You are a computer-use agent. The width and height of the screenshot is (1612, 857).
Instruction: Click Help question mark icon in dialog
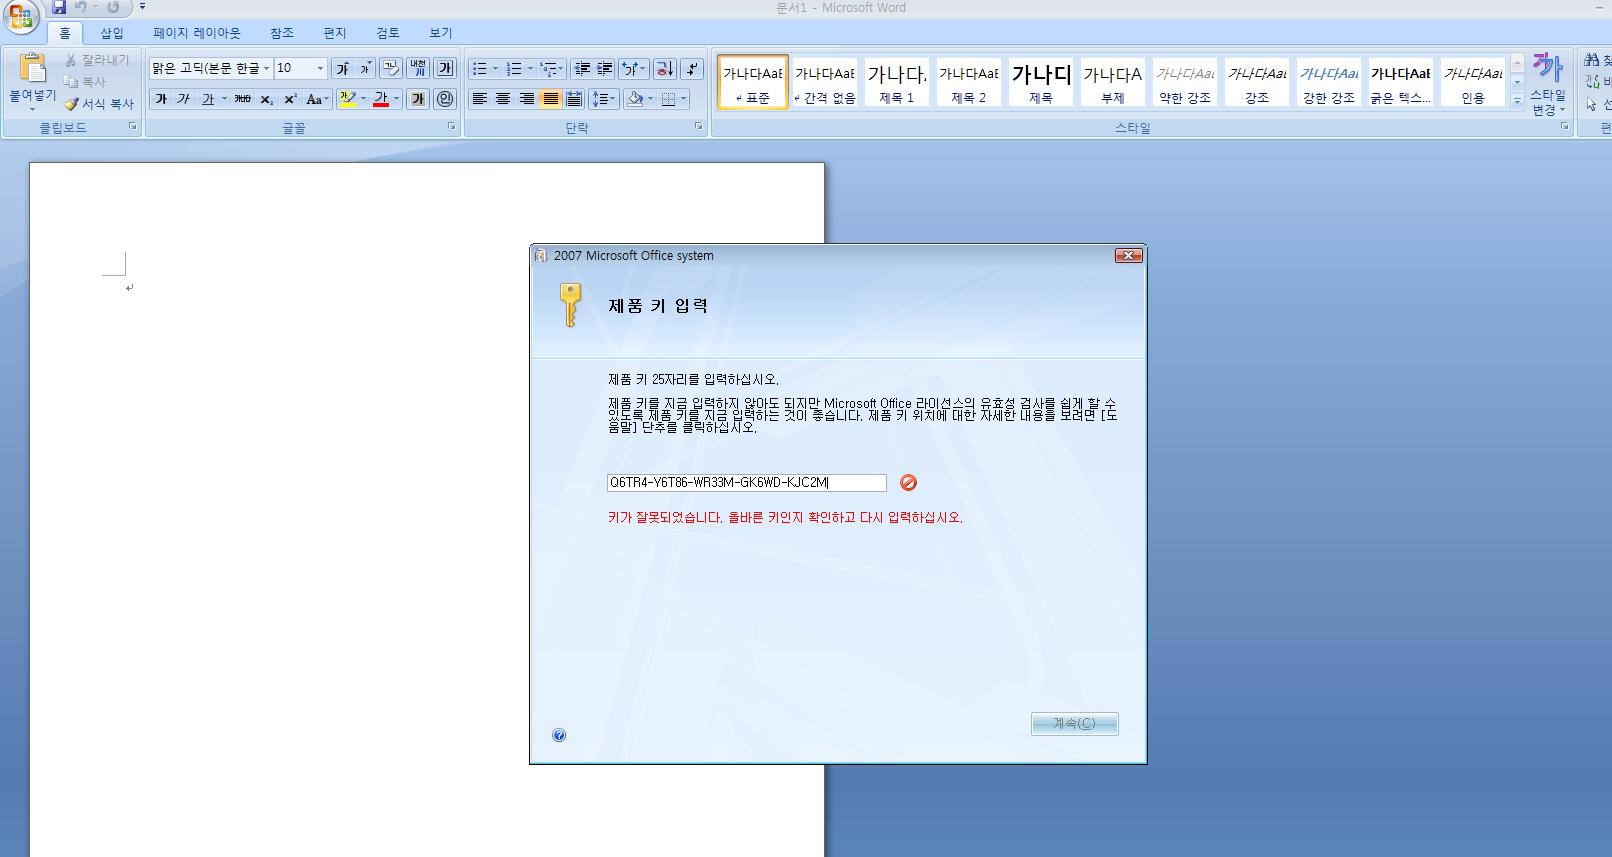(559, 735)
